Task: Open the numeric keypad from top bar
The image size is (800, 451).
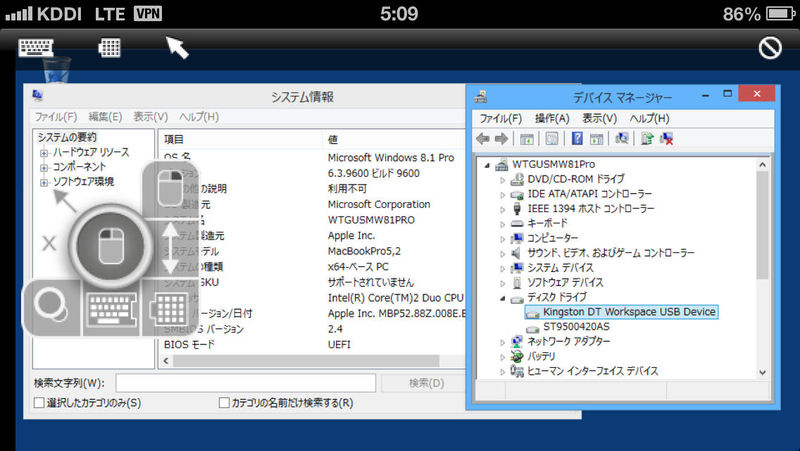Action: (109, 48)
